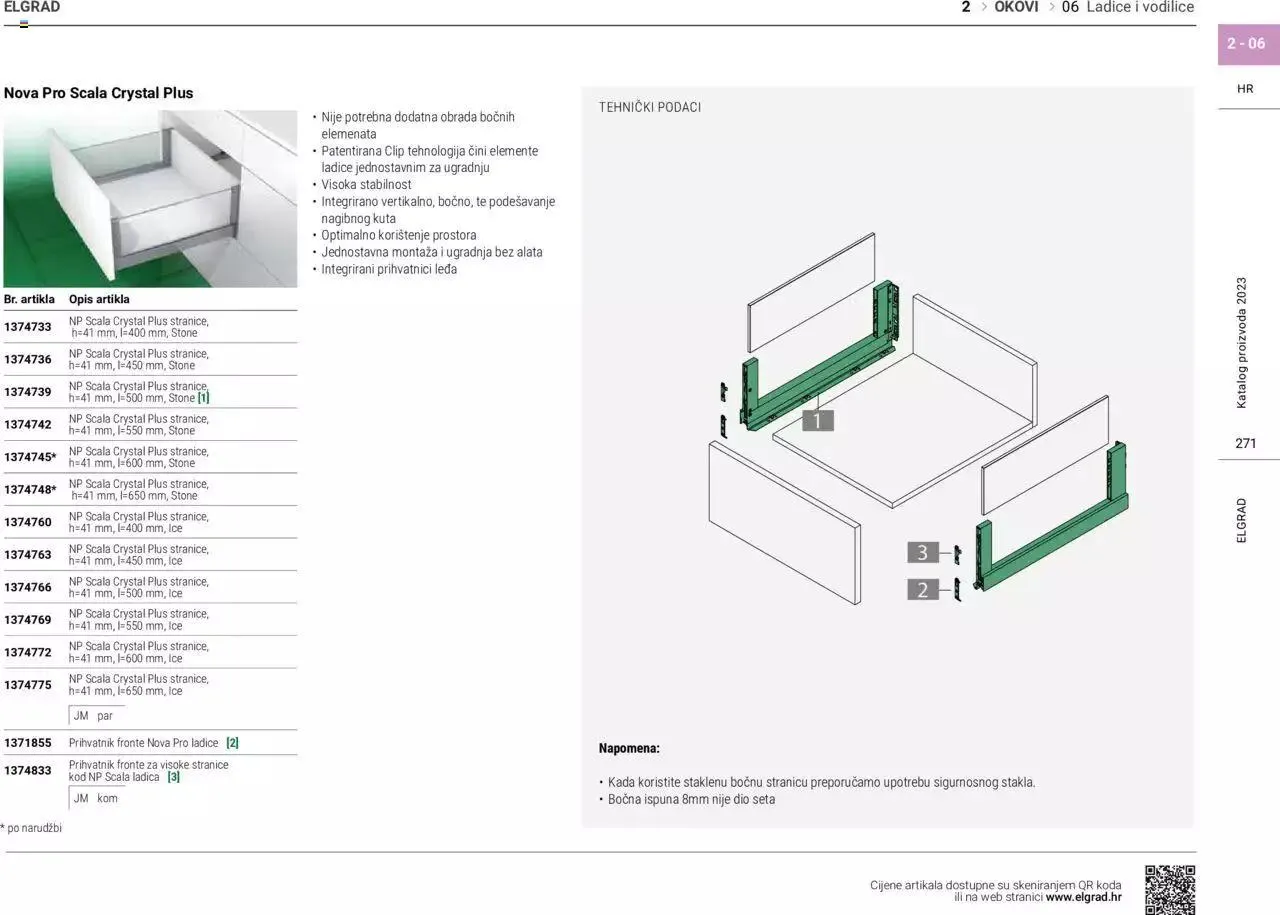The image size is (1280, 915).
Task: Select marker 1 in the technical diagram
Action: click(818, 420)
